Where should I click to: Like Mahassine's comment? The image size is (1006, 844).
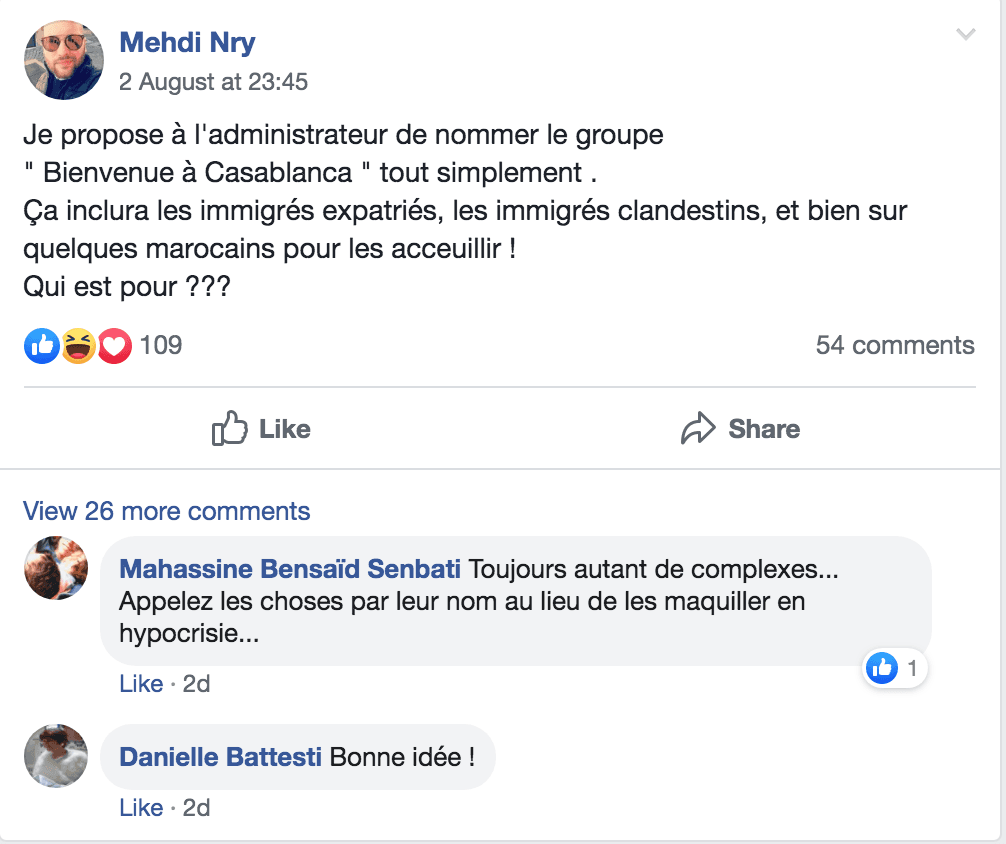(142, 683)
